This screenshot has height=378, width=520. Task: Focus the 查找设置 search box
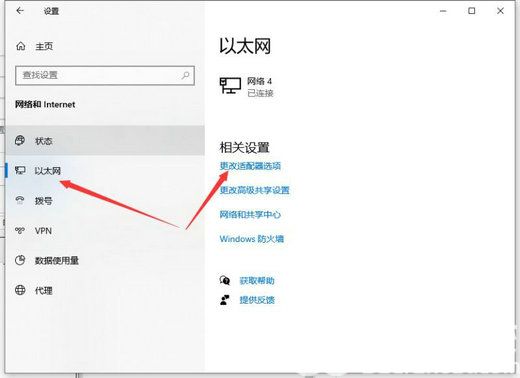105,75
